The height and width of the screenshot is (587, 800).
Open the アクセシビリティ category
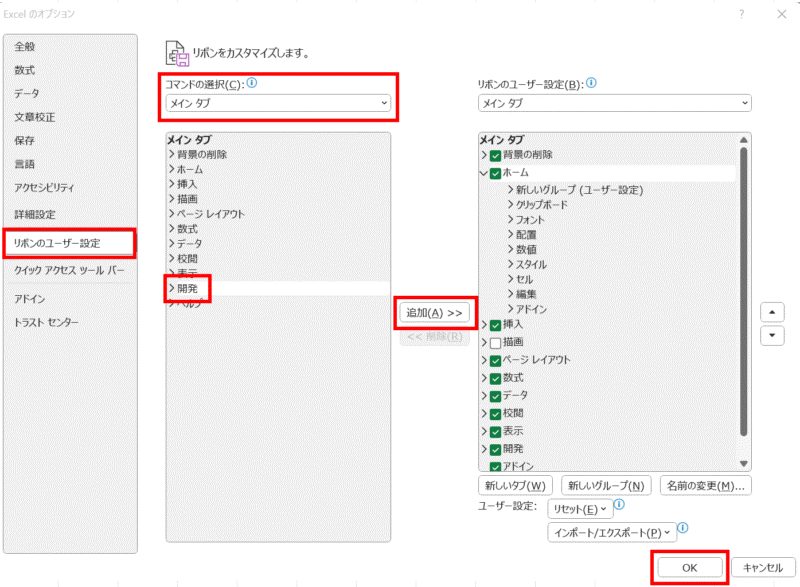[44, 188]
